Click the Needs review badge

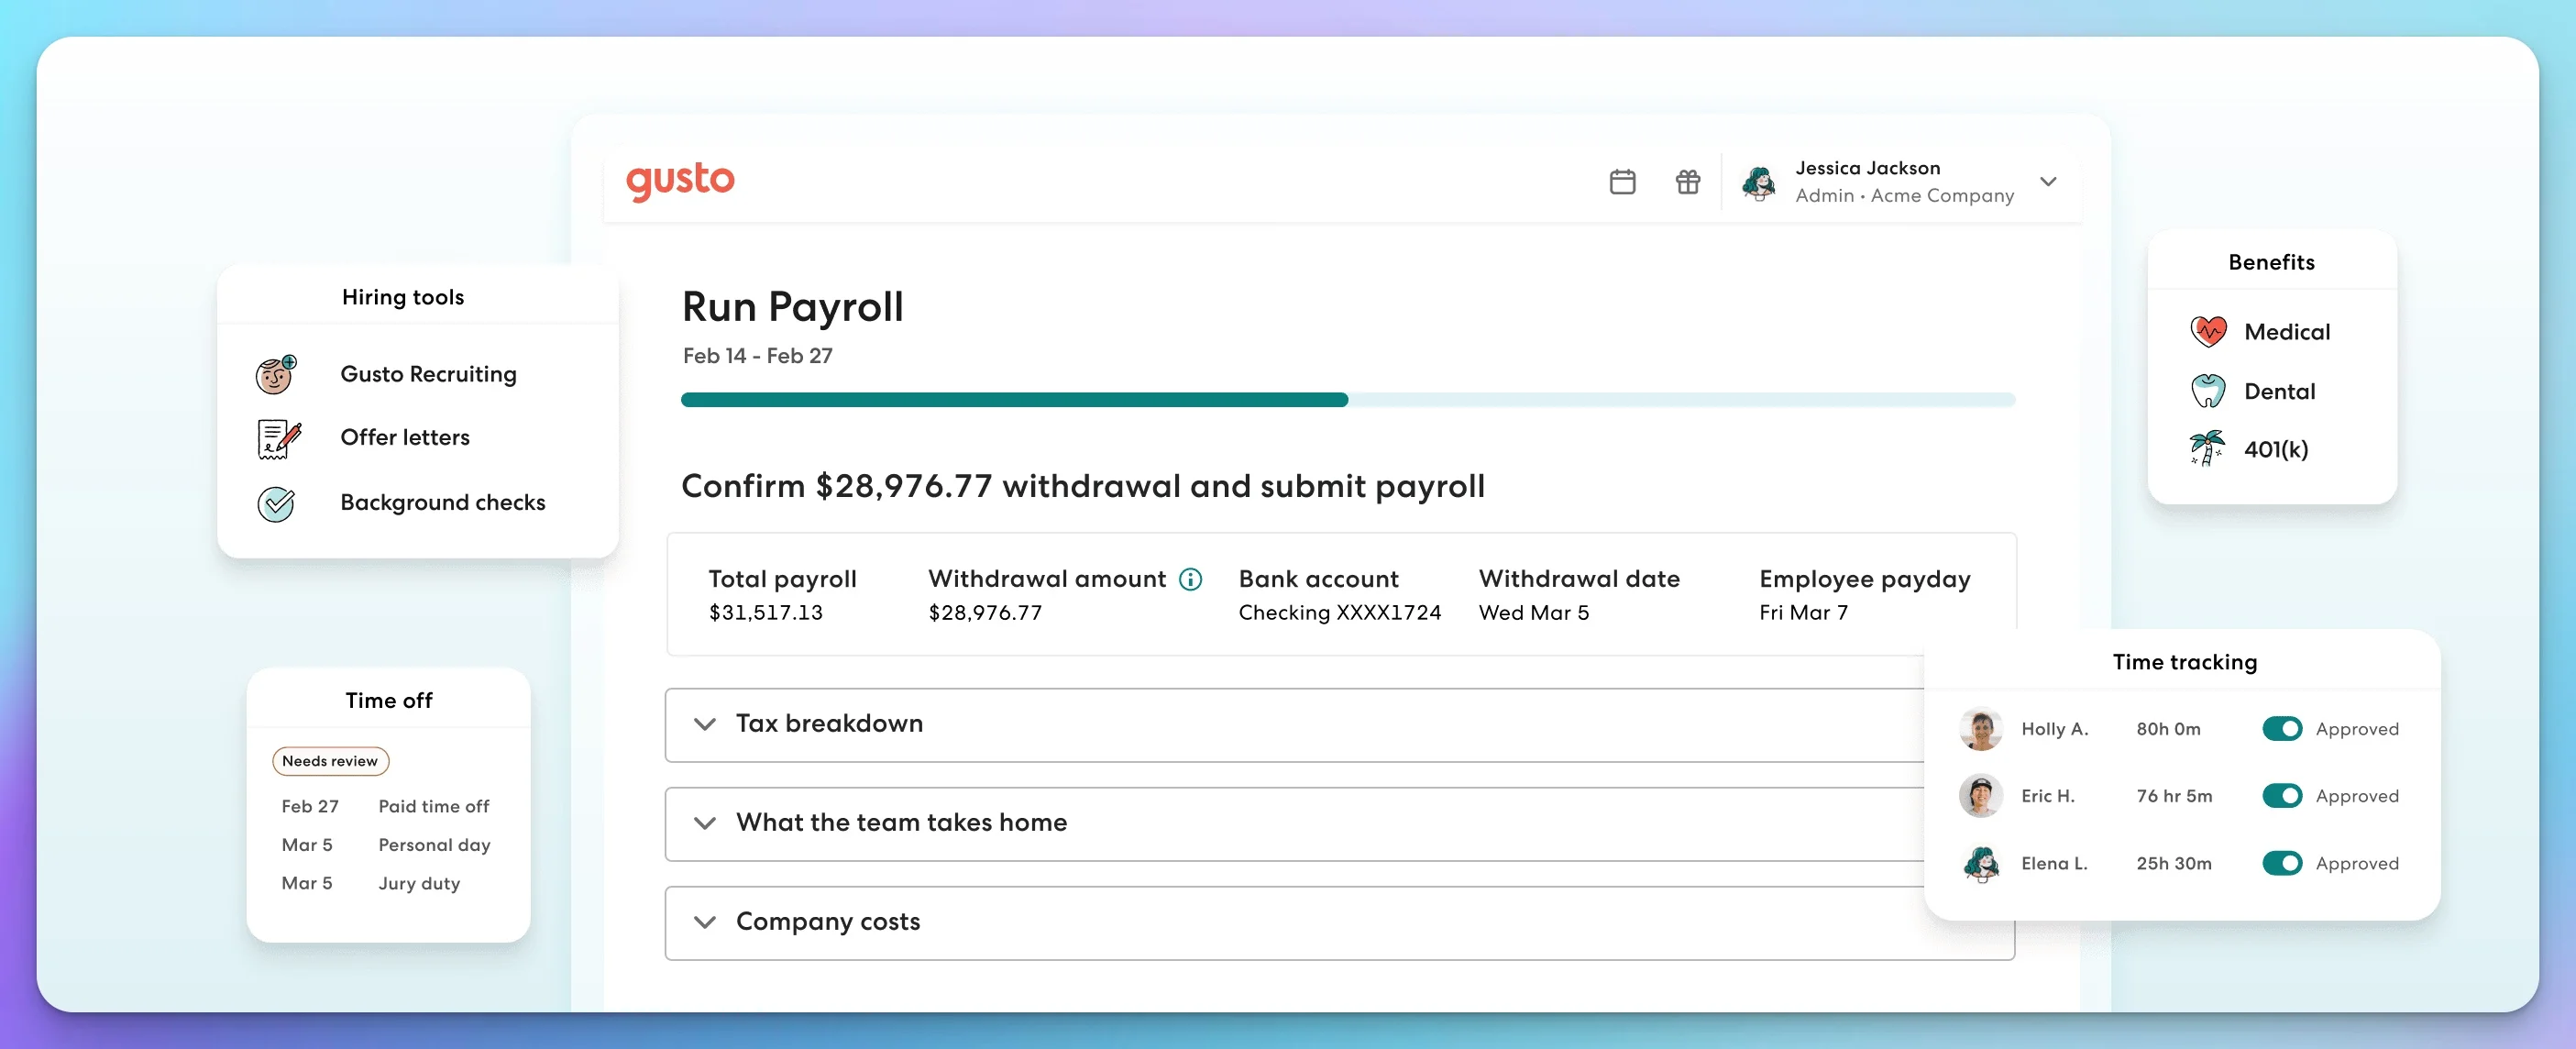tap(330, 761)
